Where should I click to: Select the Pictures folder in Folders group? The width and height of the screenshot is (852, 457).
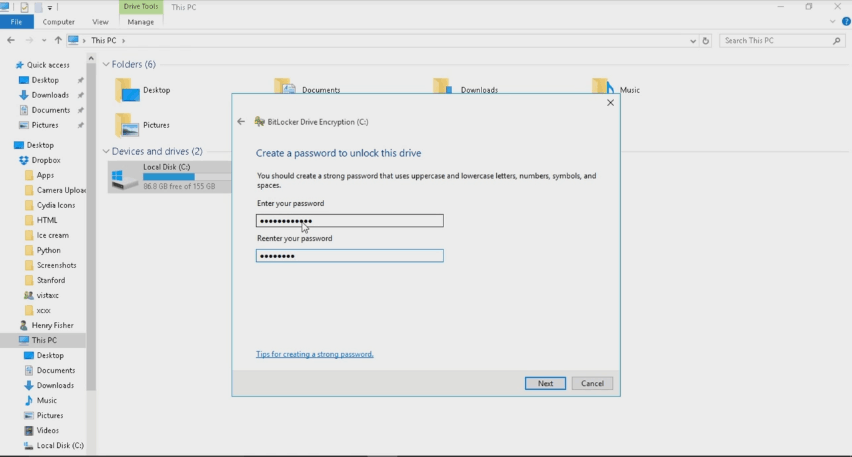[143, 125]
